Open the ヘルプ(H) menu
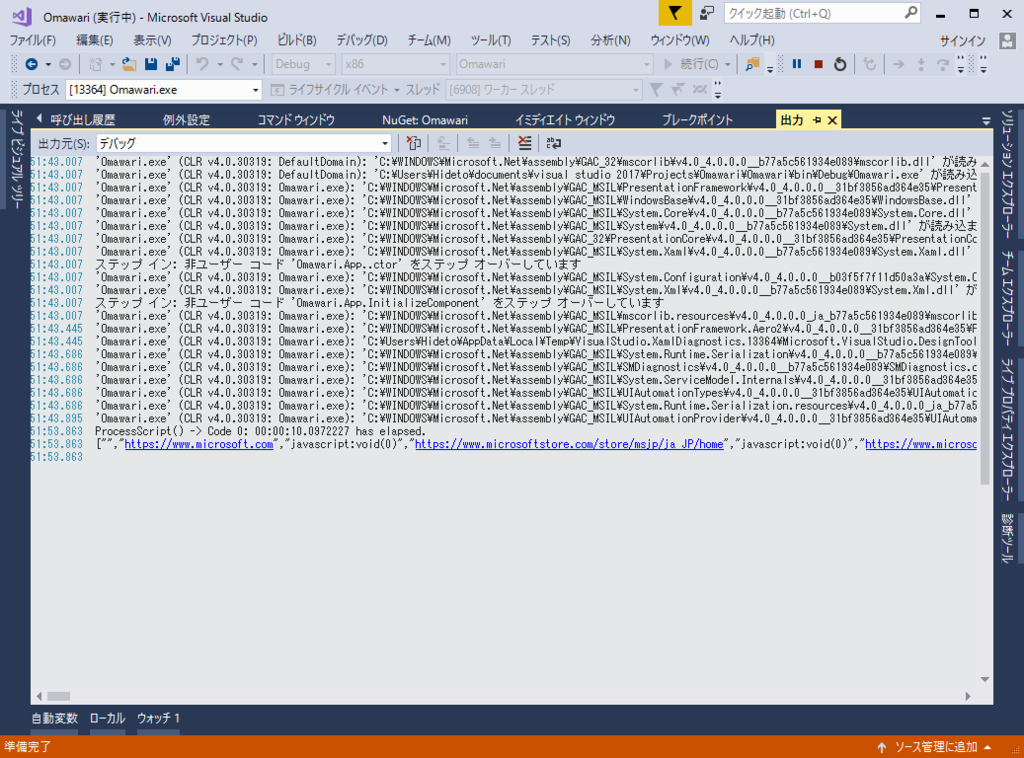This screenshot has height=758, width=1024. pyautogui.click(x=752, y=40)
